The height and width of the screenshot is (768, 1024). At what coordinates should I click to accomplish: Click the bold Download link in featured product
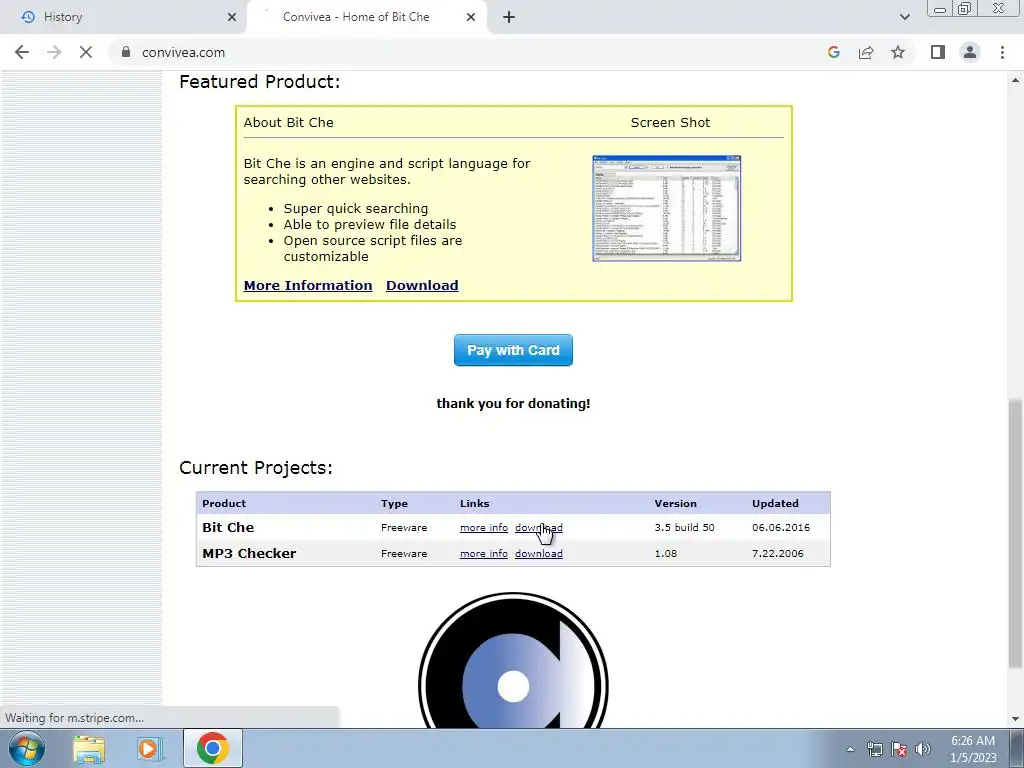(x=422, y=285)
